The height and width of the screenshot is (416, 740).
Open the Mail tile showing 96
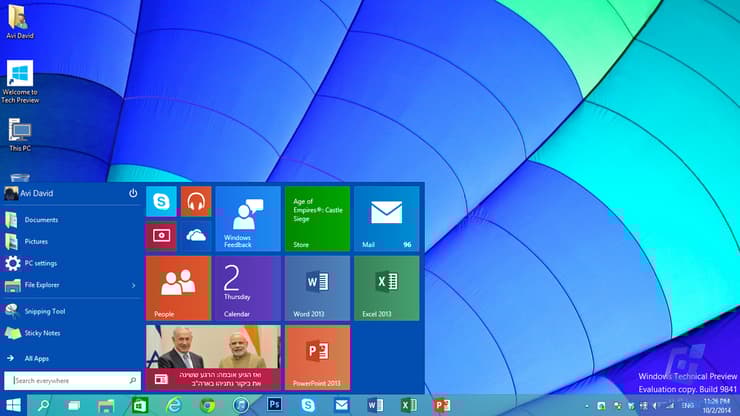click(387, 219)
